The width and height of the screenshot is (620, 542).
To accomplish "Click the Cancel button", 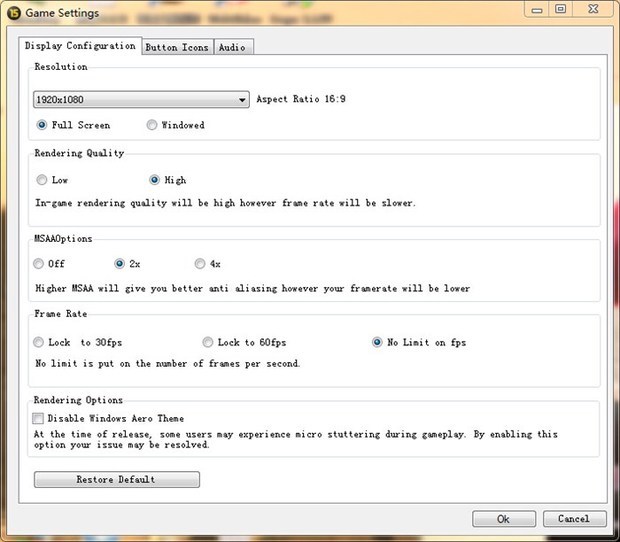I will (573, 519).
